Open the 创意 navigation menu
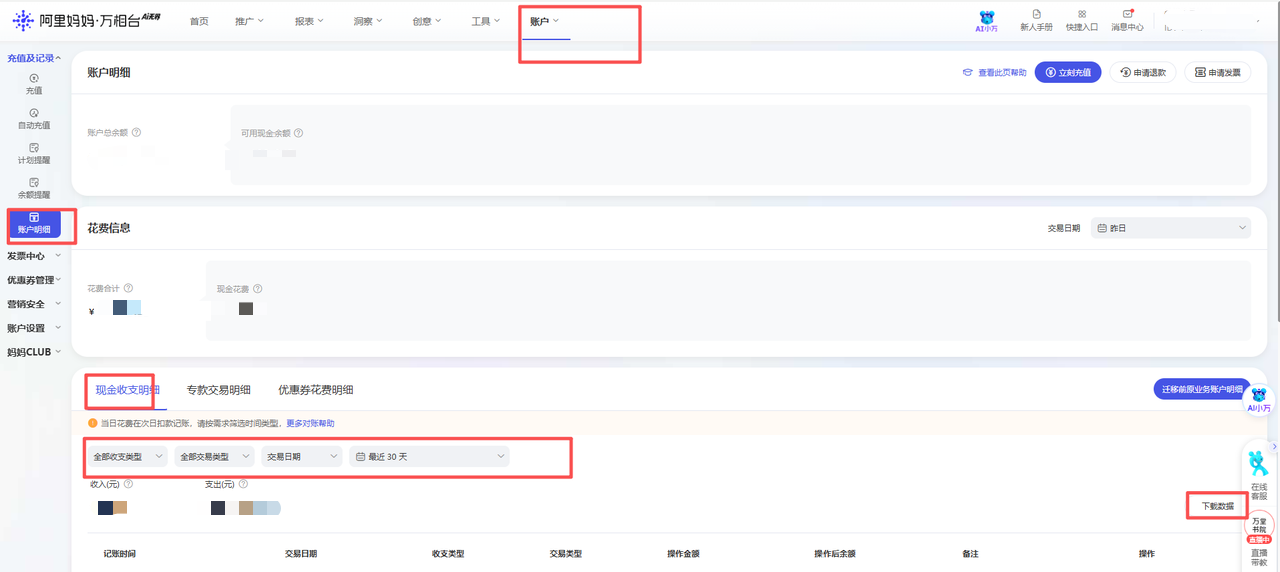The height and width of the screenshot is (572, 1280). pos(427,21)
